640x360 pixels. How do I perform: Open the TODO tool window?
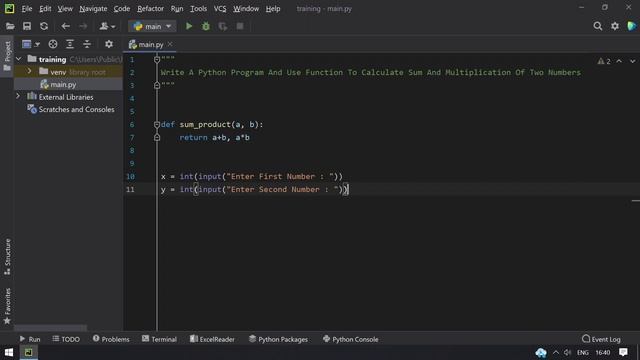pos(66,339)
